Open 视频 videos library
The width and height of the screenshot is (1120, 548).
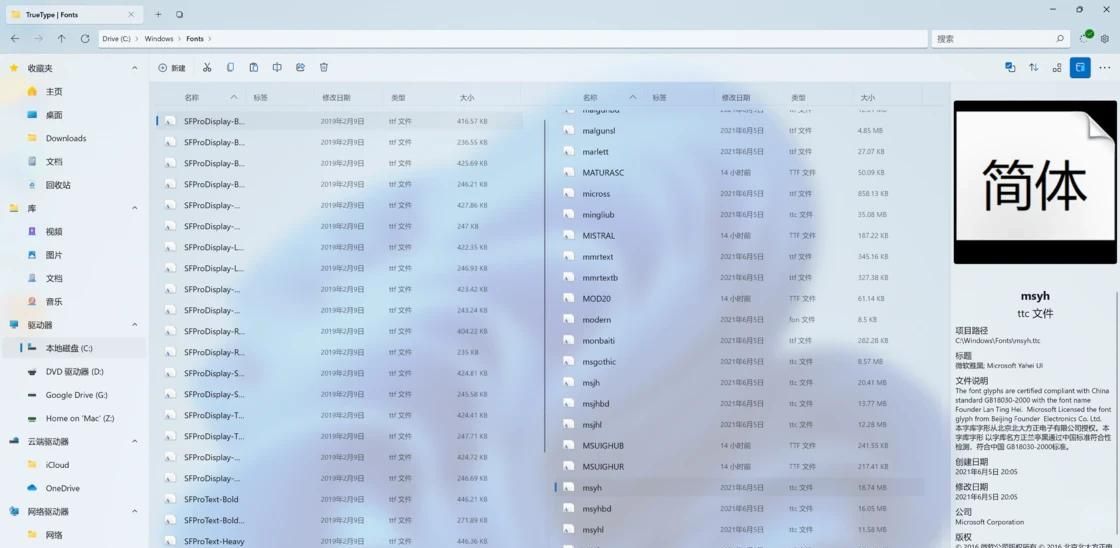point(75,231)
